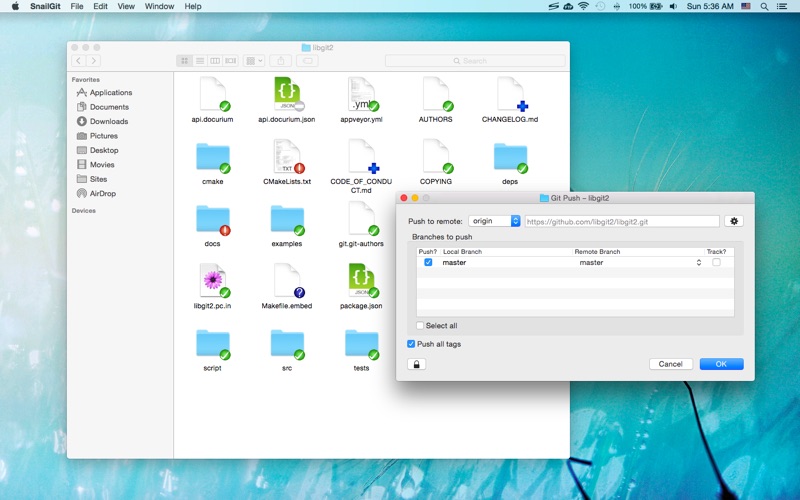Select api.docurium.json file icon

287,94
